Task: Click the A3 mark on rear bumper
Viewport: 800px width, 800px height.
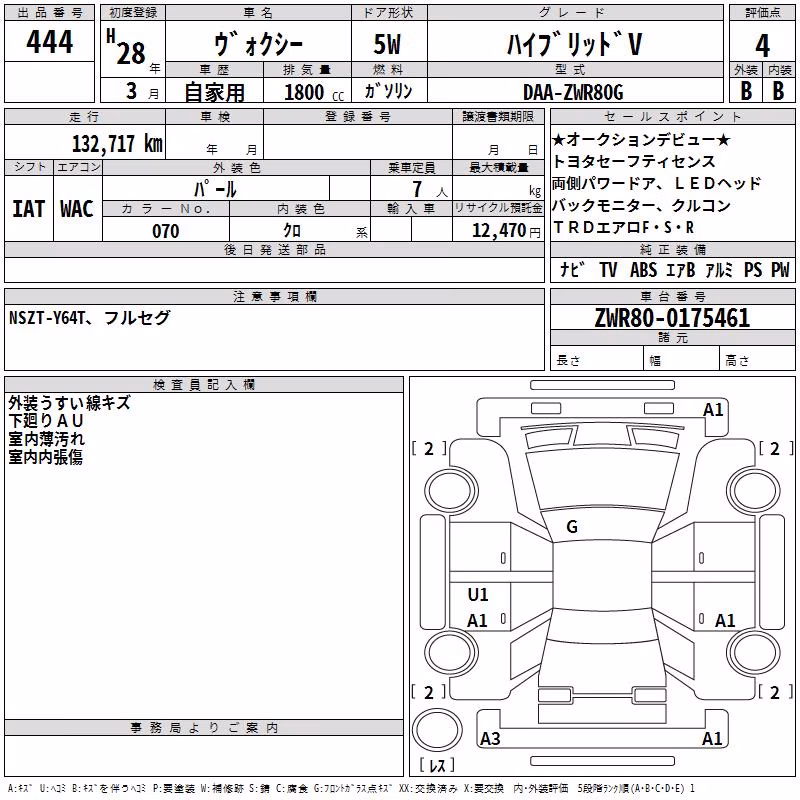Action: (x=490, y=738)
